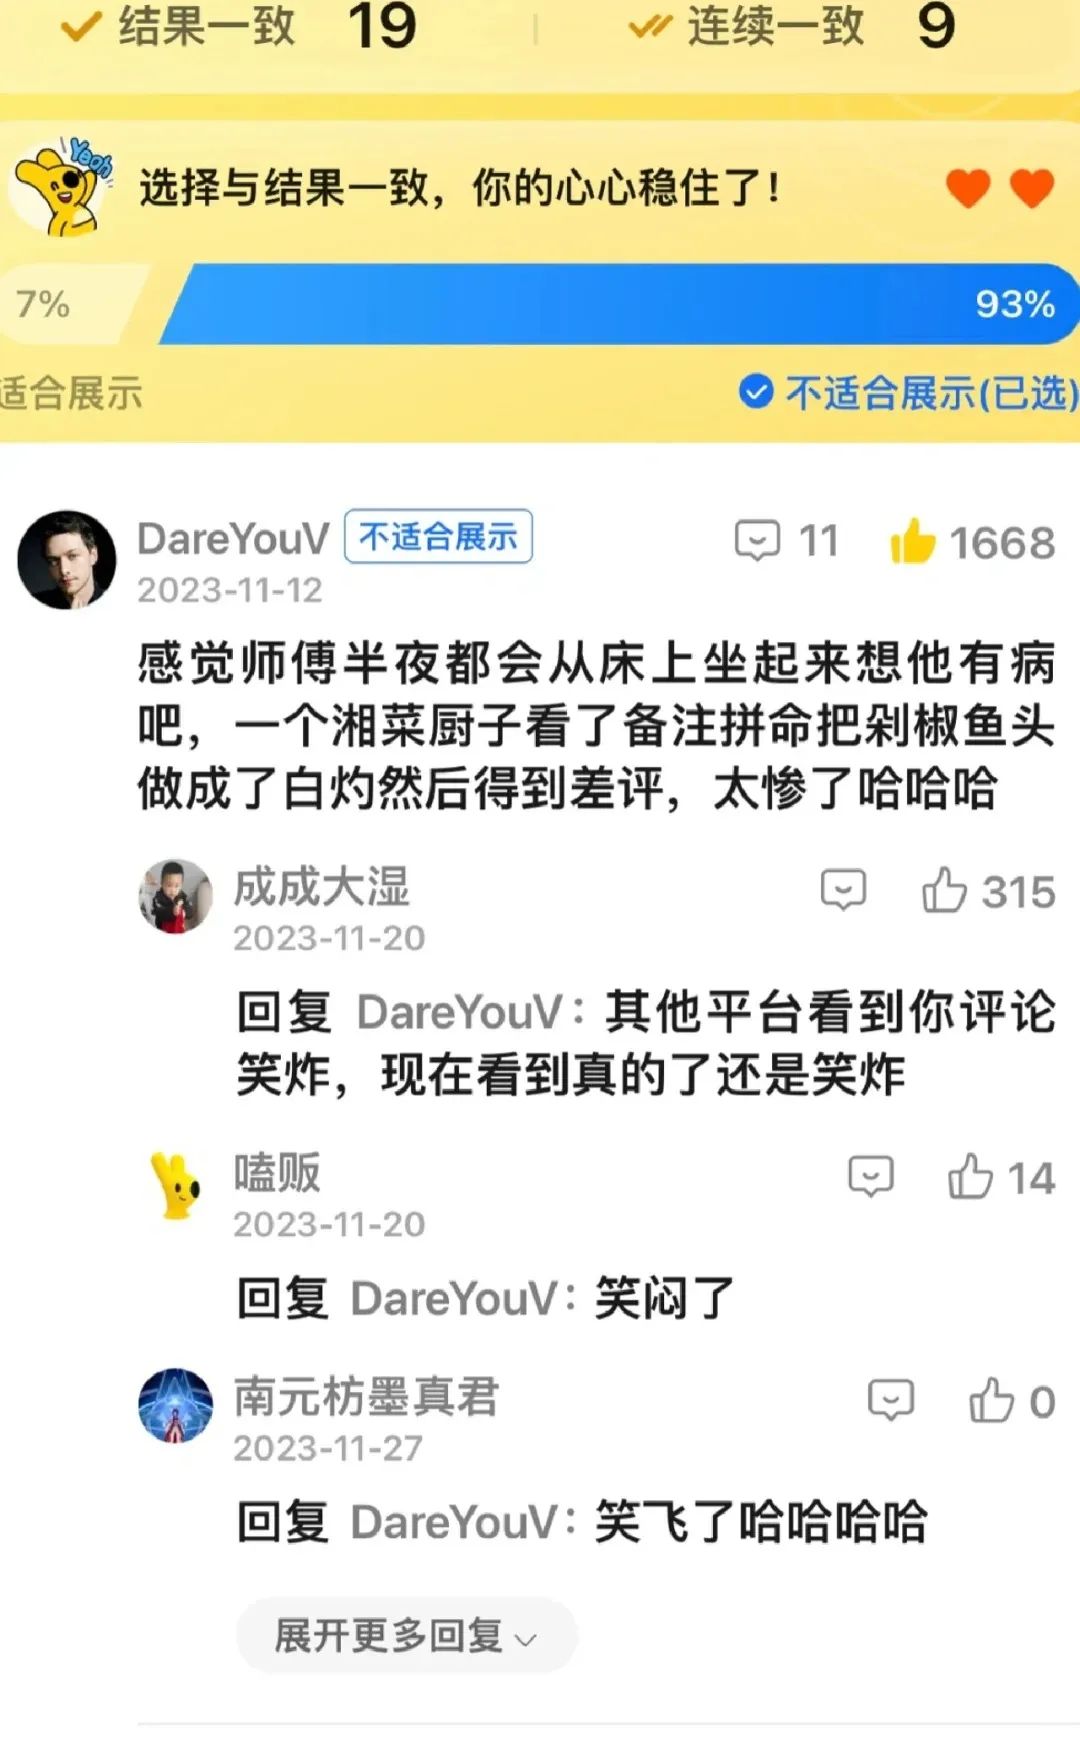Like 嗑贩's reply with thumbs-up
The width and height of the screenshot is (1080, 1748).
pos(970,1176)
